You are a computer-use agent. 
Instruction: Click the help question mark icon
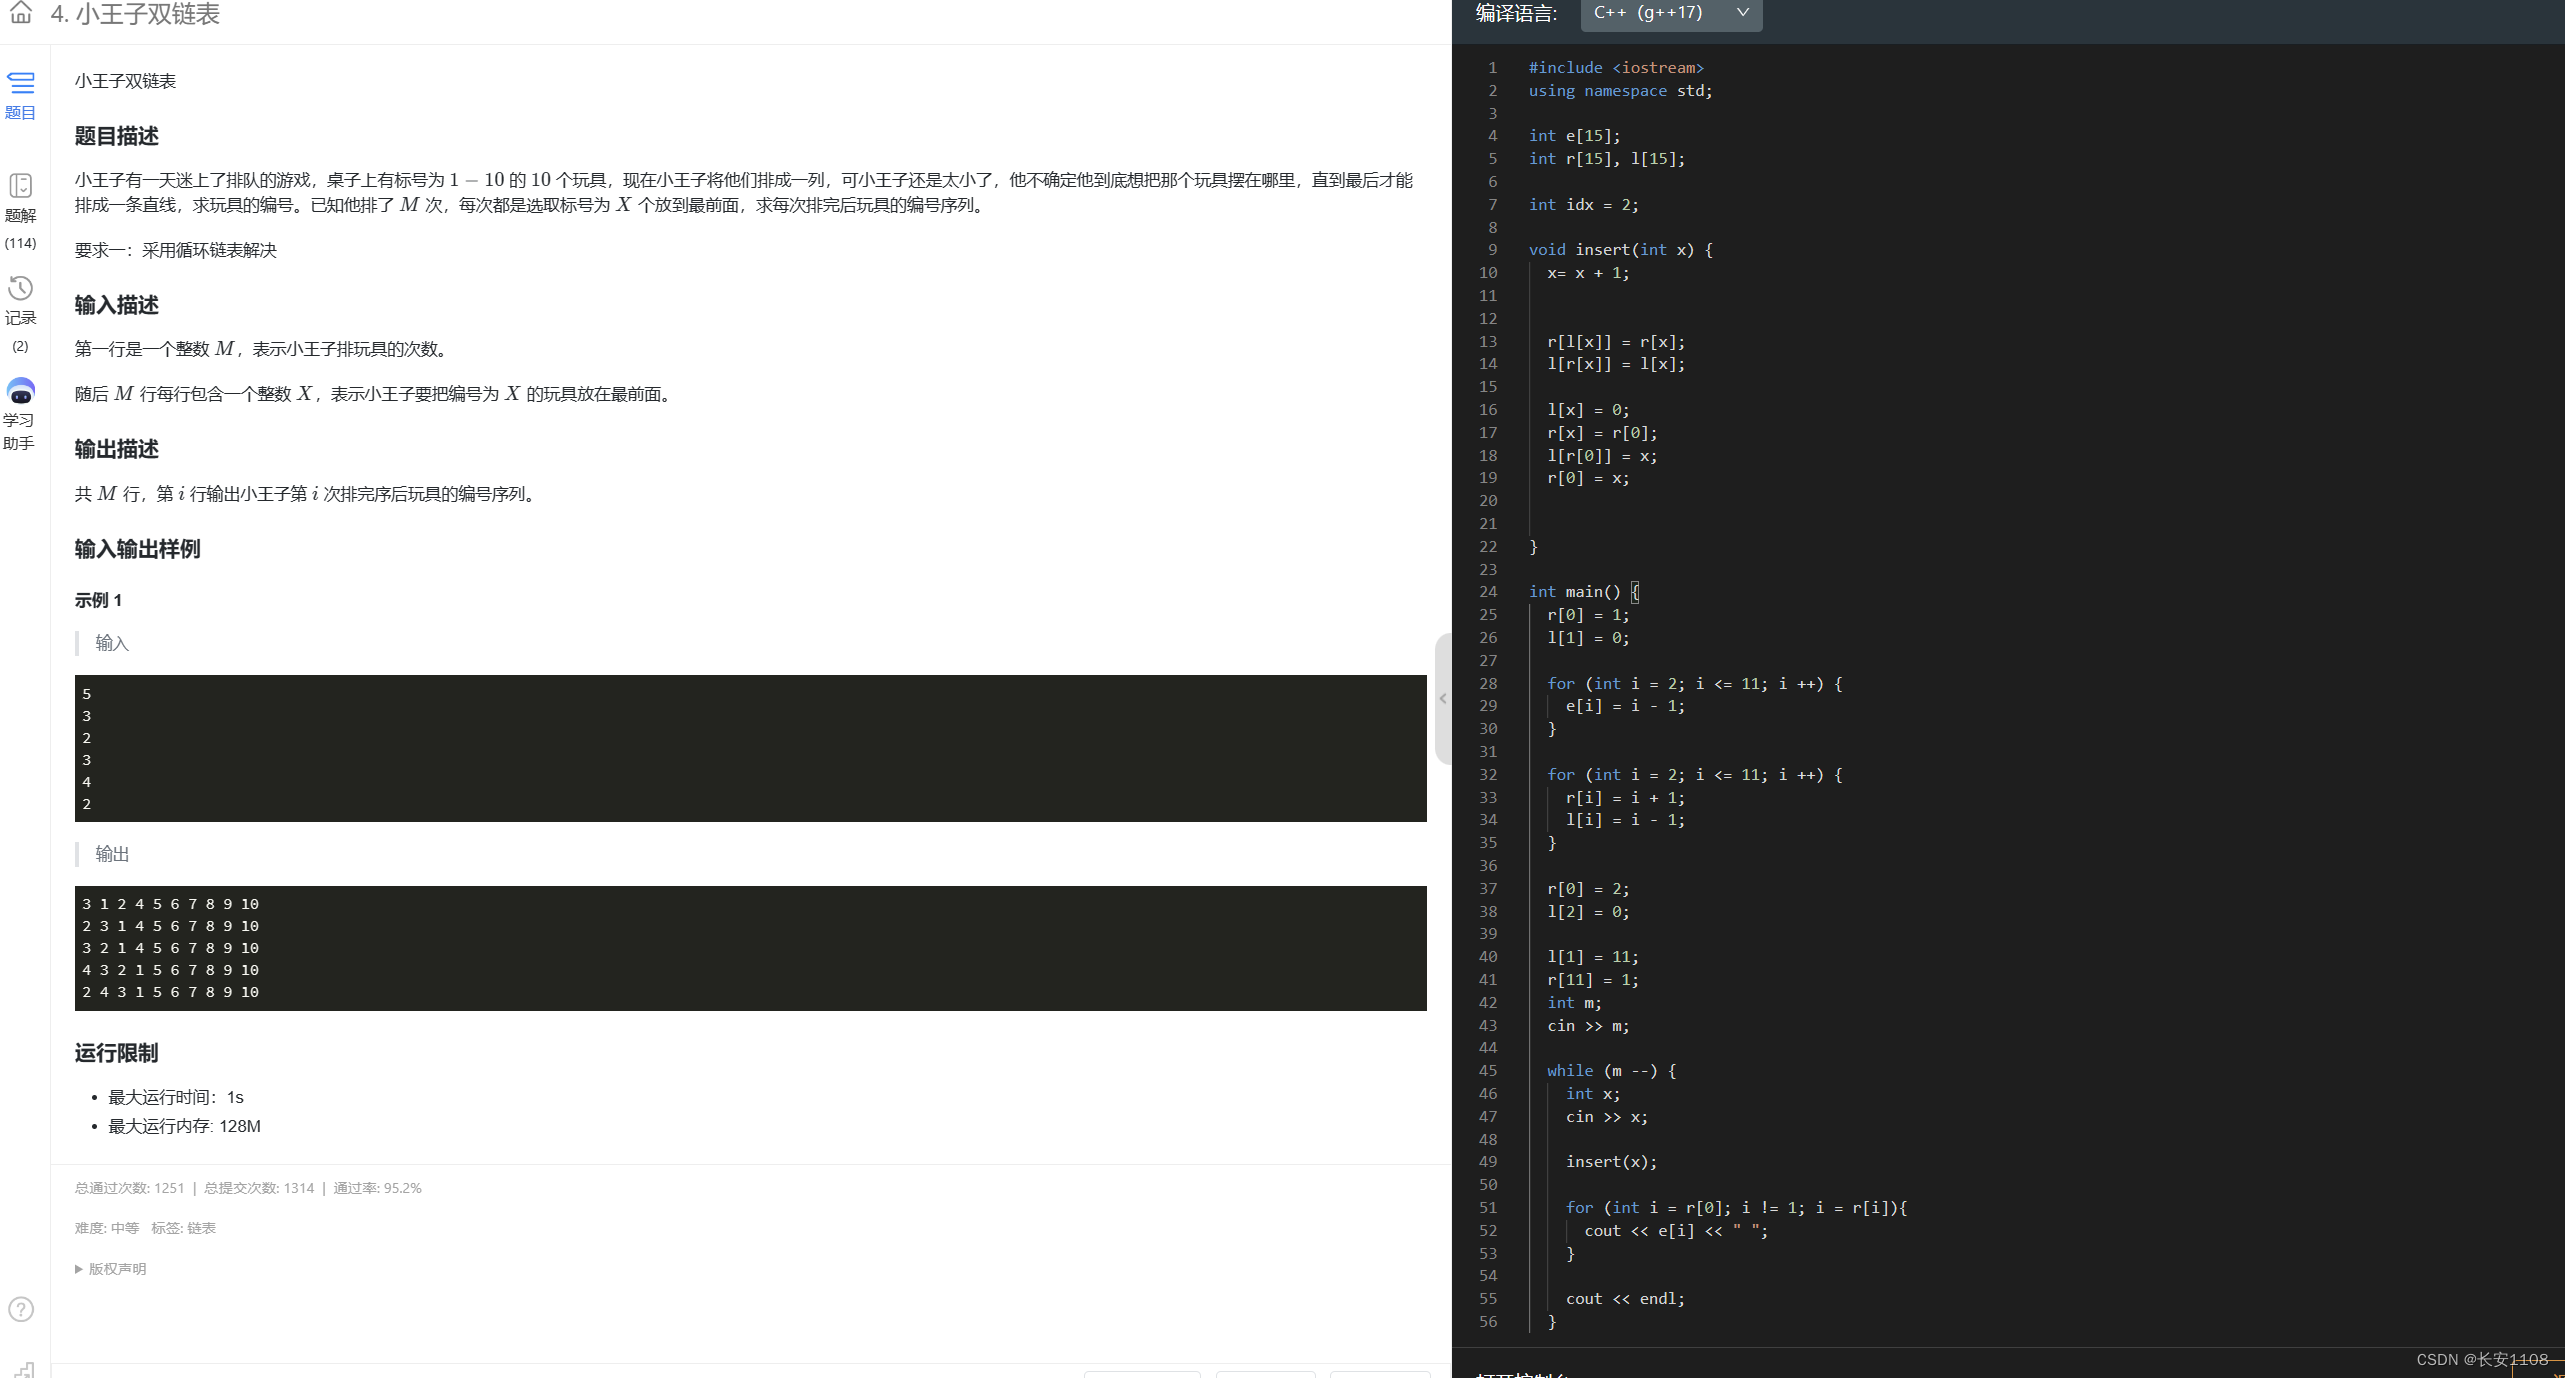(x=21, y=1309)
